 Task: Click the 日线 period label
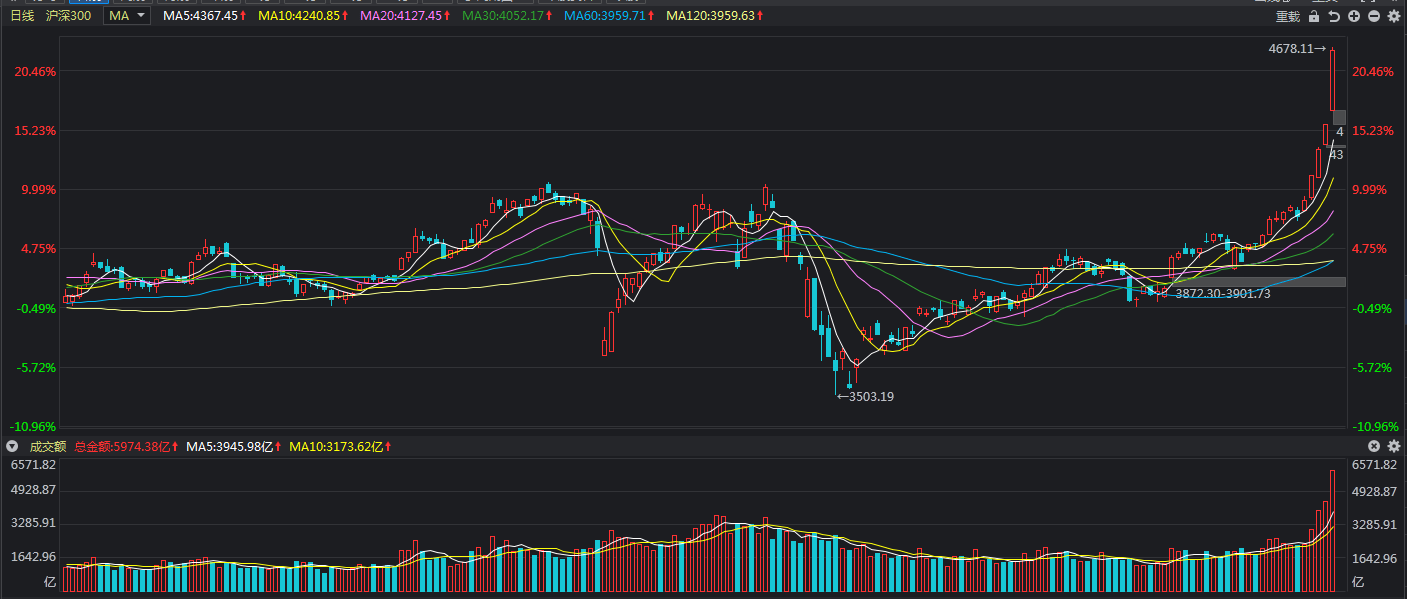point(22,16)
